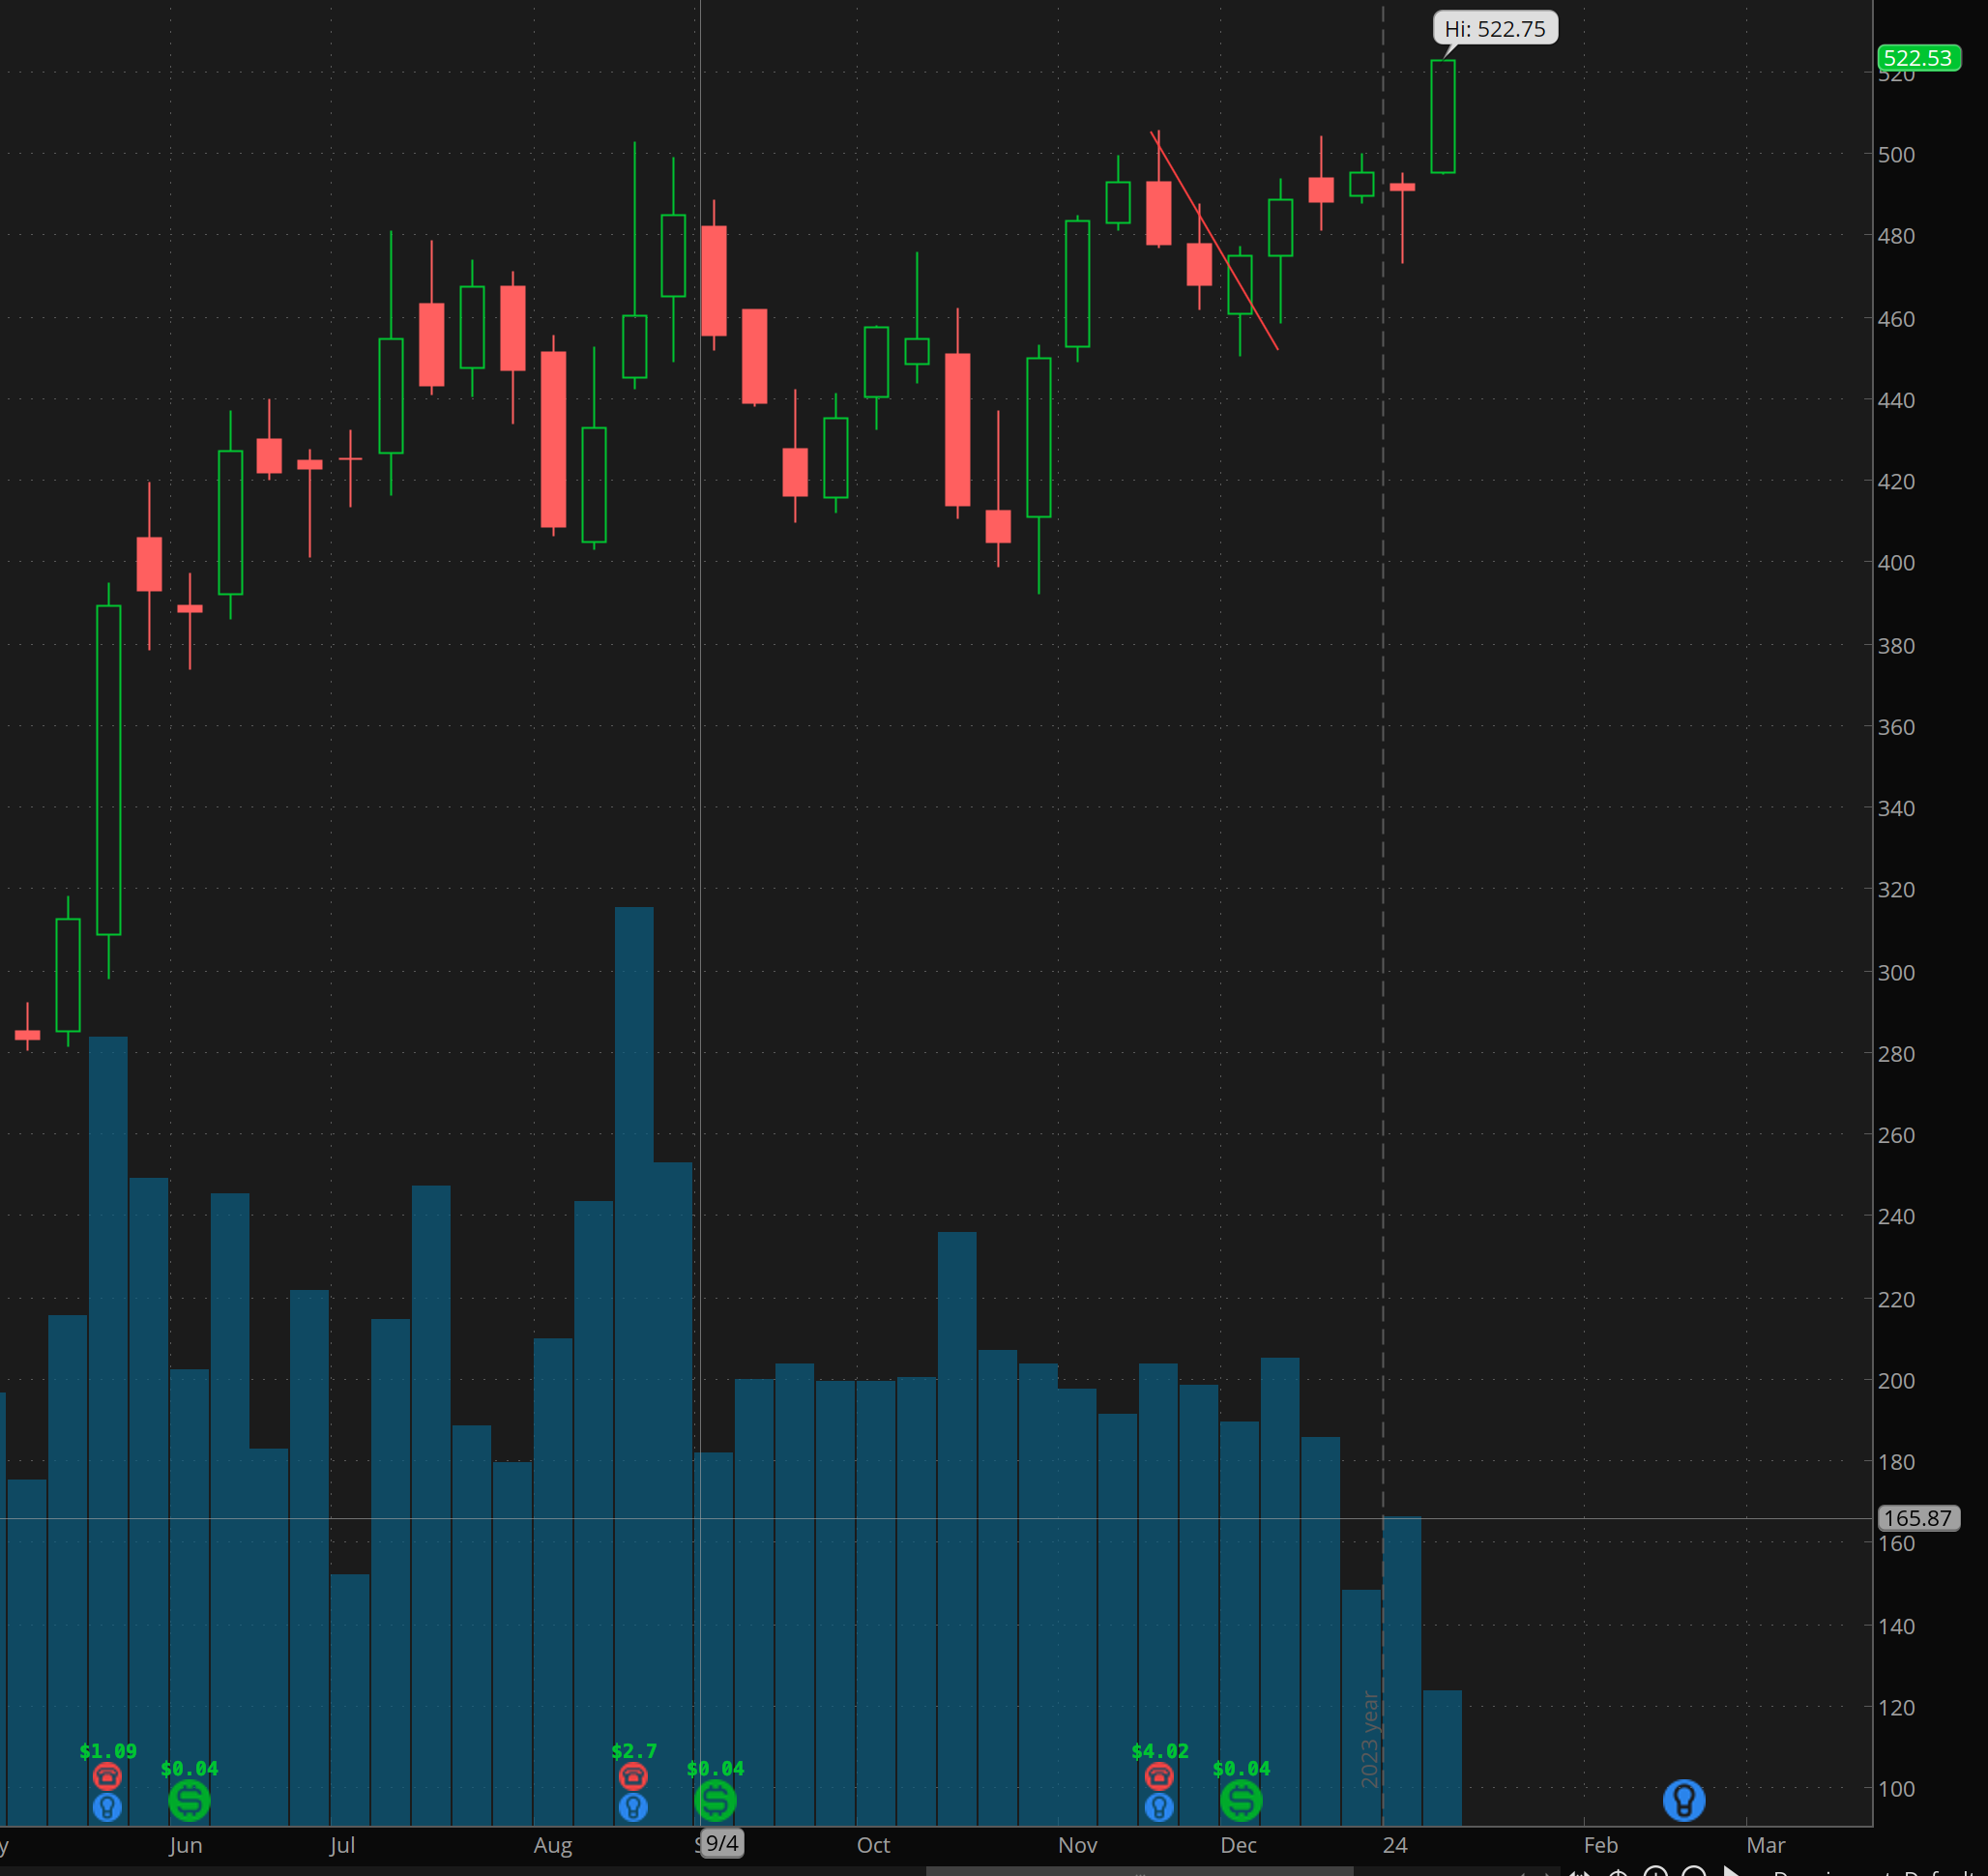The width and height of the screenshot is (1988, 1876).
Task: Click the topmost green candle near 522
Action: pos(1442,117)
